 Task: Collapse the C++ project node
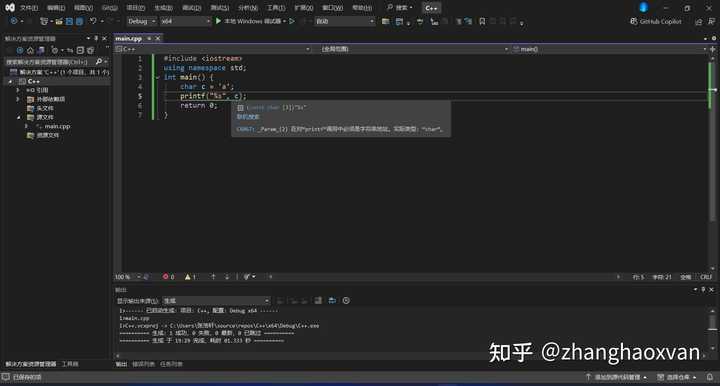[11, 81]
